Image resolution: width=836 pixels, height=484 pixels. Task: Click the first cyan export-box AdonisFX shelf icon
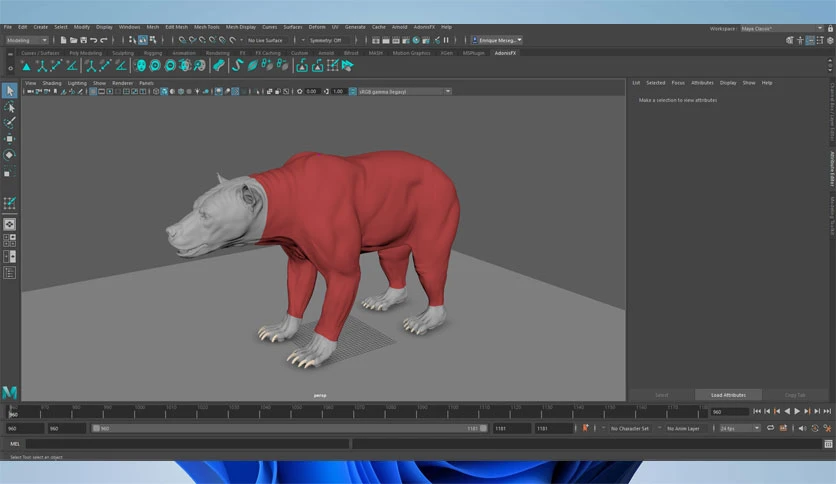tap(302, 66)
